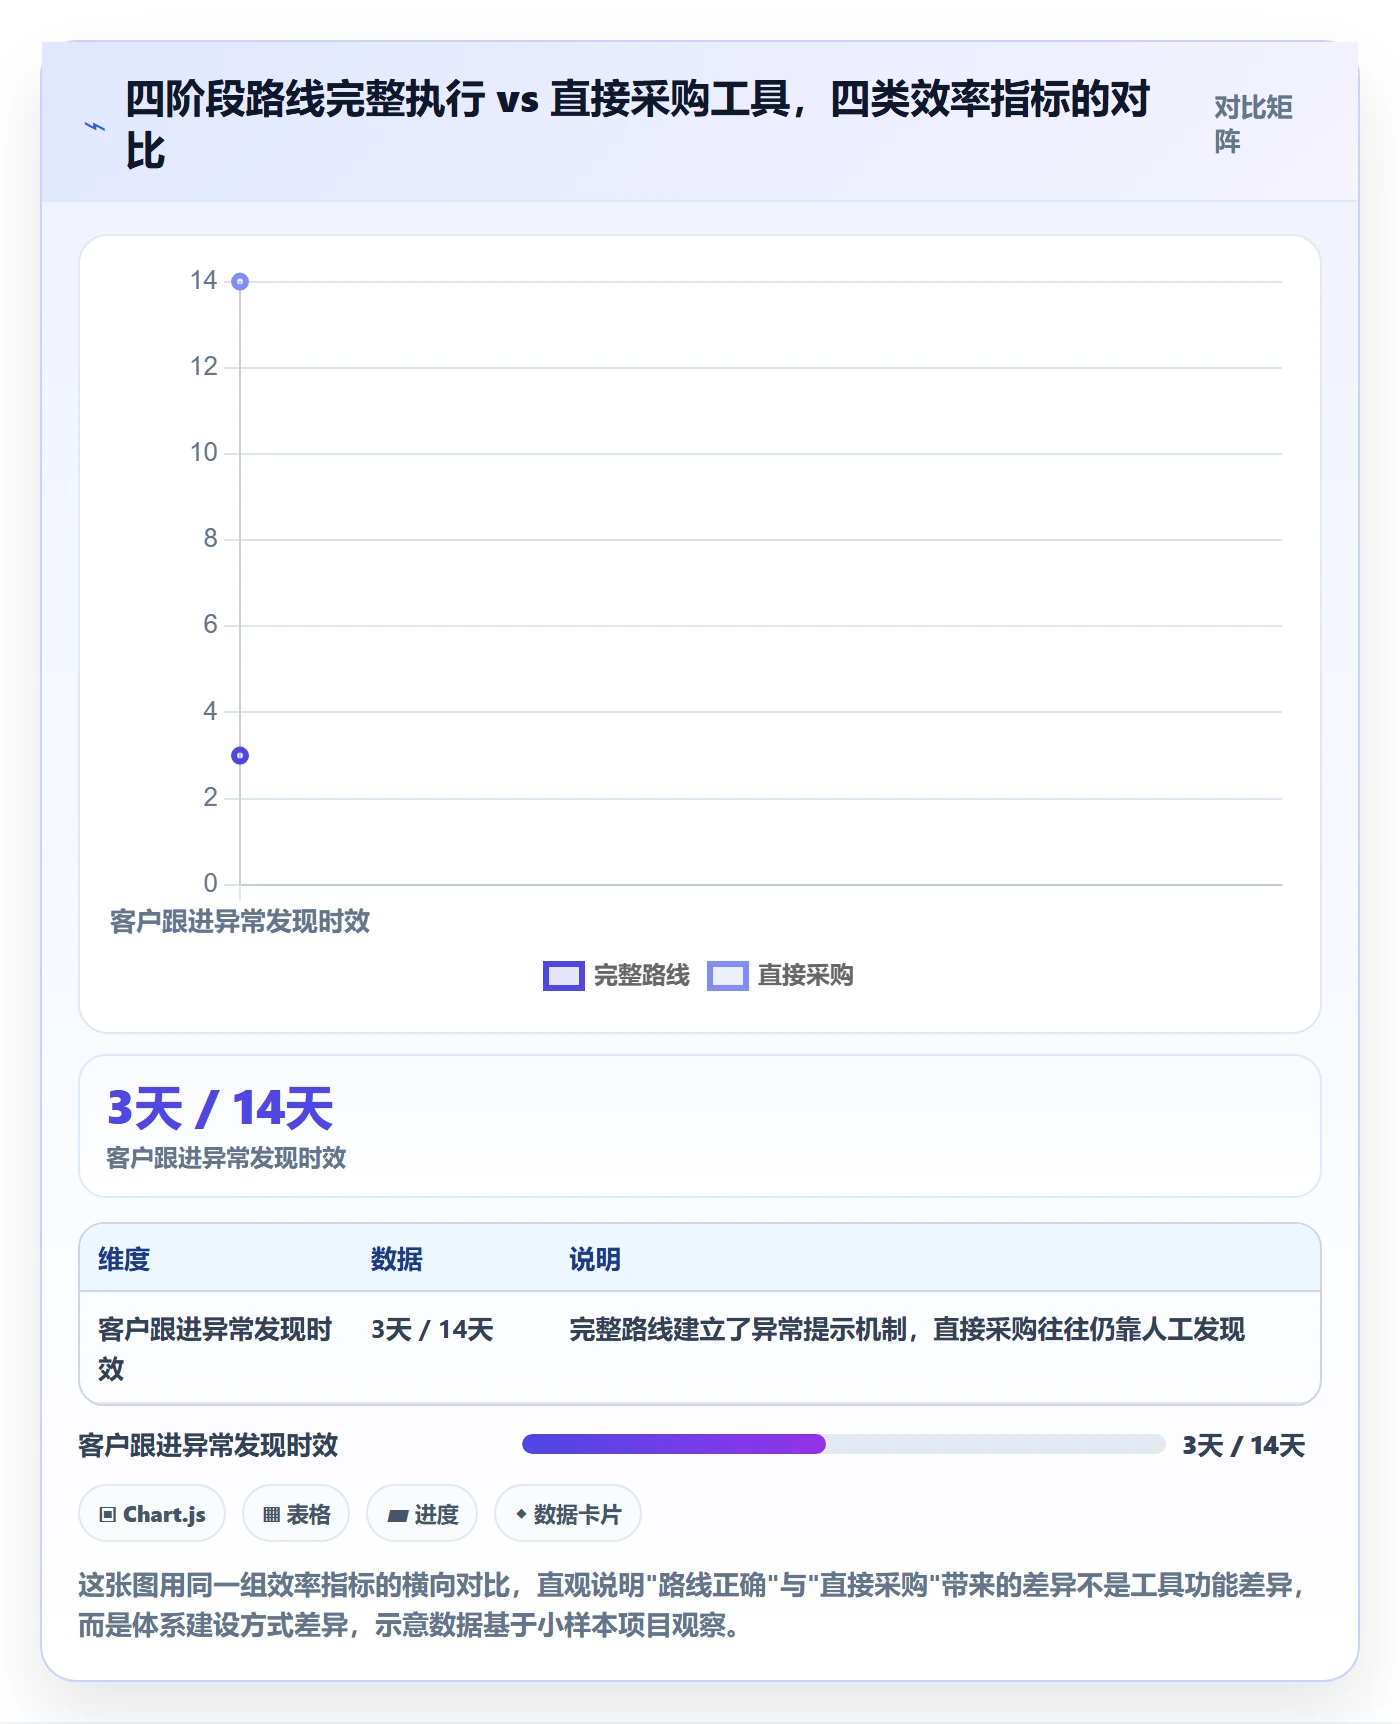Viewport: 1400px width, 1724px height.
Task: Click the table cell starting 完整路线建立了异常提示机制
Action: point(907,1330)
